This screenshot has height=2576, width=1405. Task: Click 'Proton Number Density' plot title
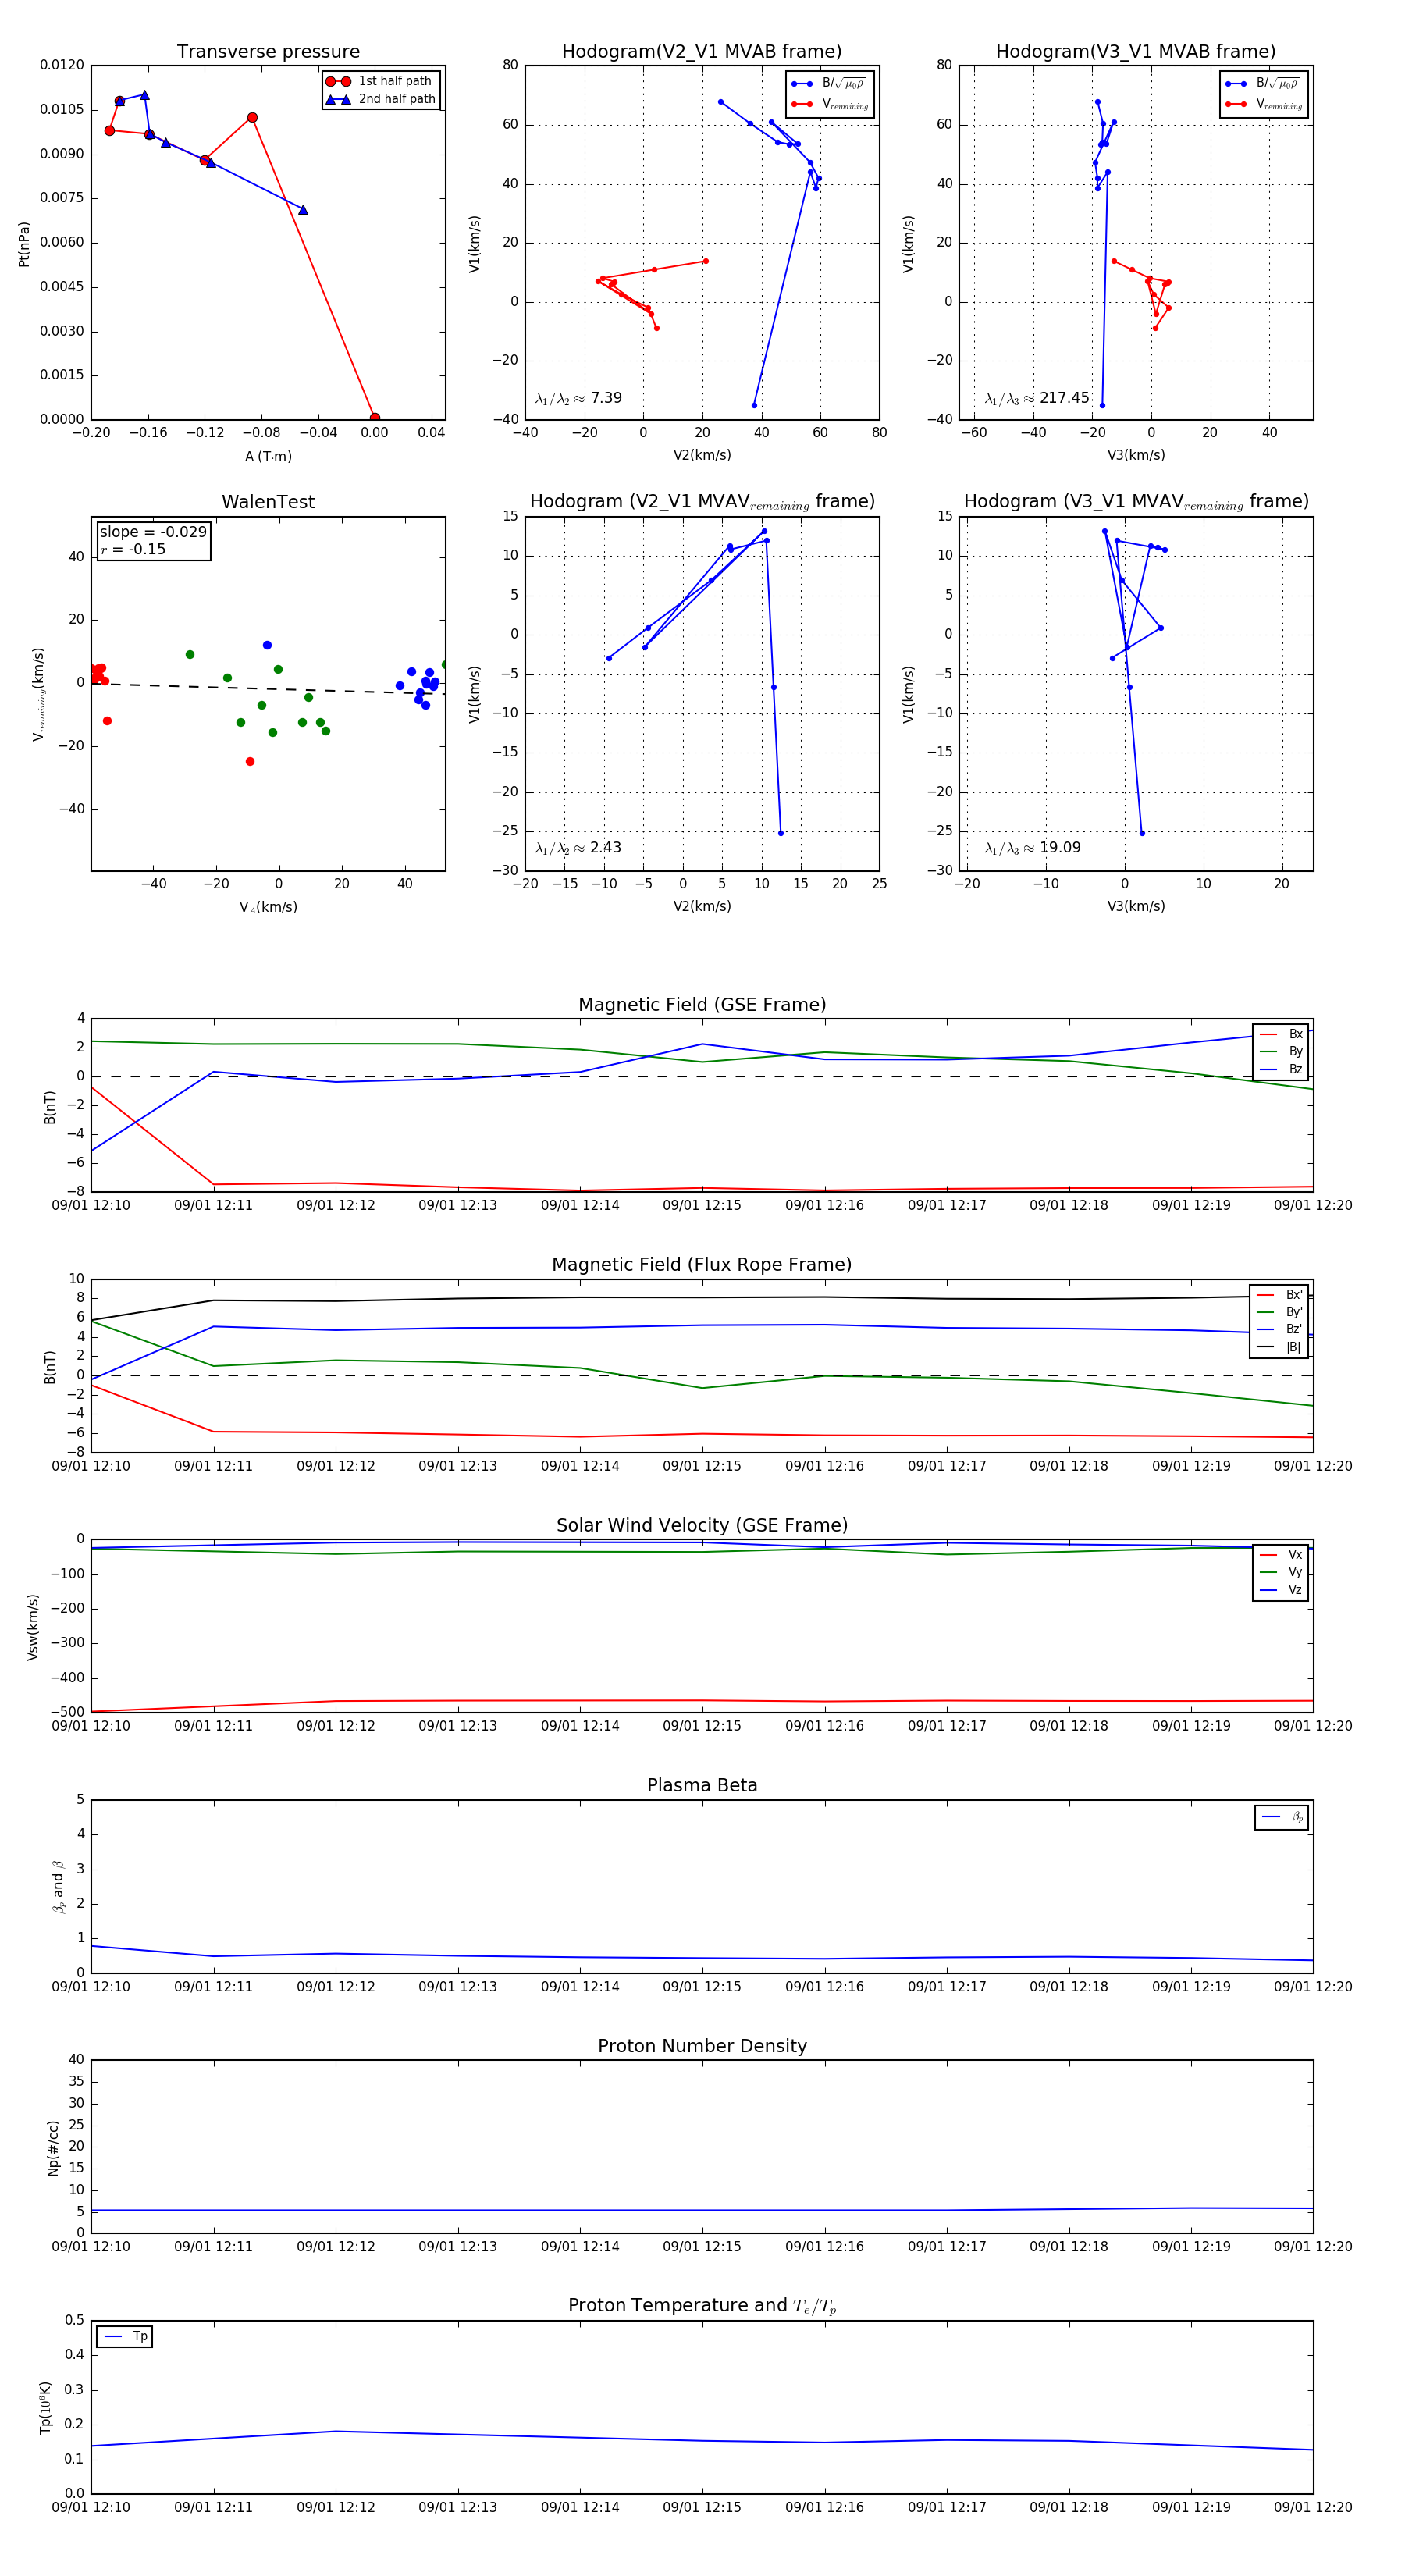(x=702, y=2046)
